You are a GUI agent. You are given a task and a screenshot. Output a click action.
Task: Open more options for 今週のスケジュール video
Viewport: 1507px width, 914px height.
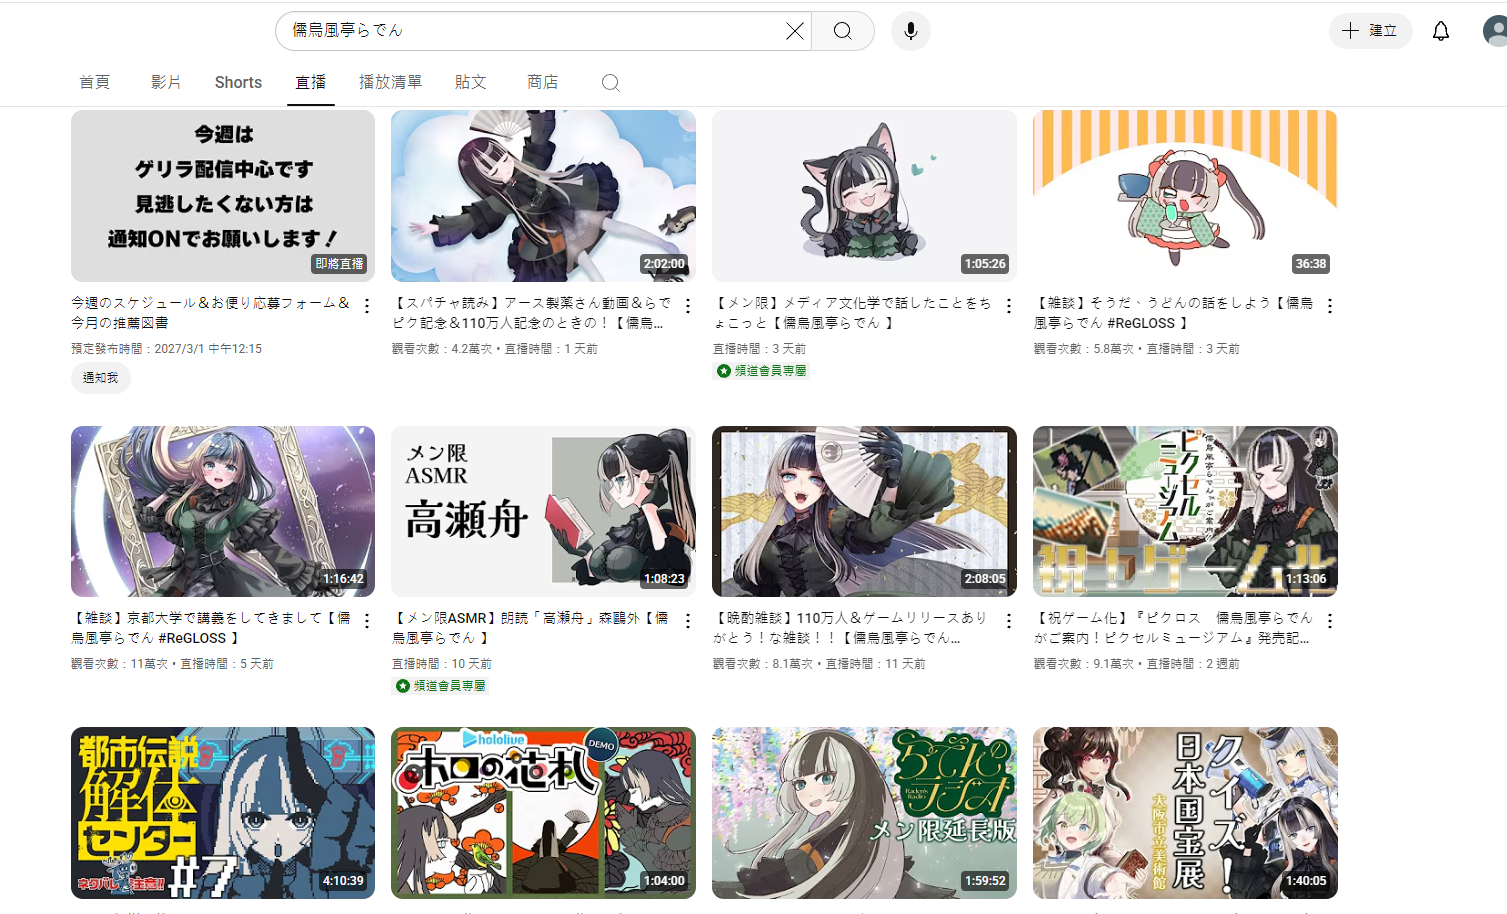[x=367, y=306]
